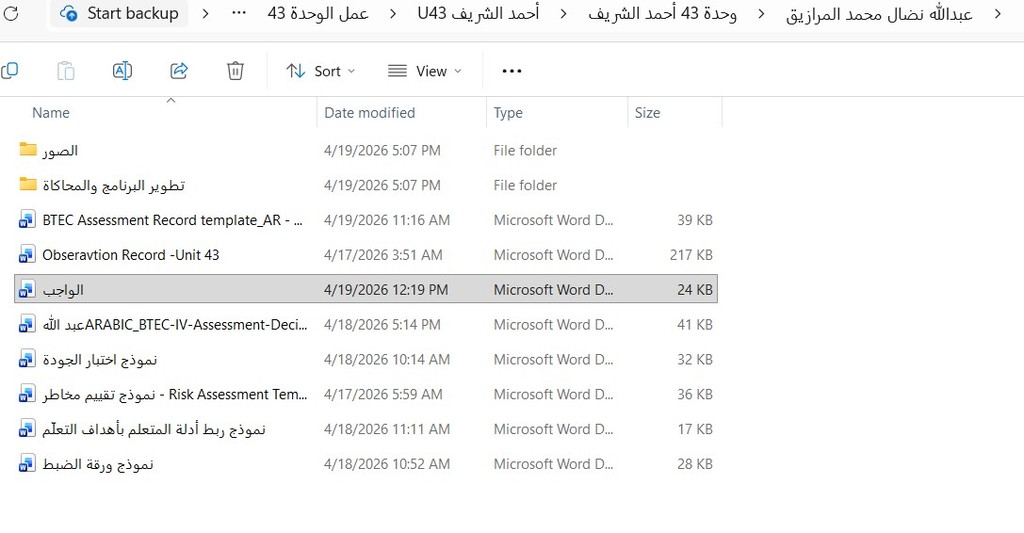
Task: Click the Paste clipboard icon
Action: pyautogui.click(x=66, y=71)
